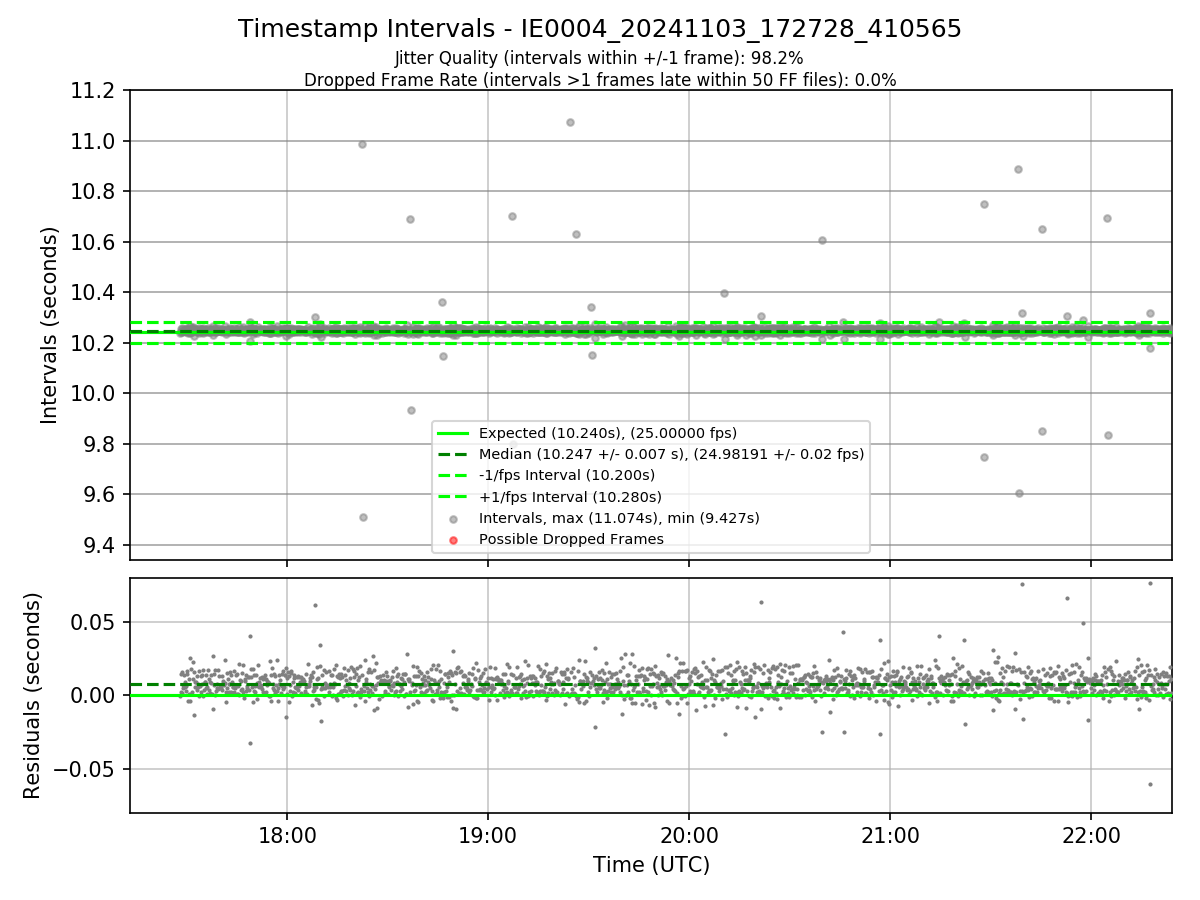Screen dimensions: 1200x900
Task: Click the 22:00 x-axis tick label
Action: pos(1090,834)
